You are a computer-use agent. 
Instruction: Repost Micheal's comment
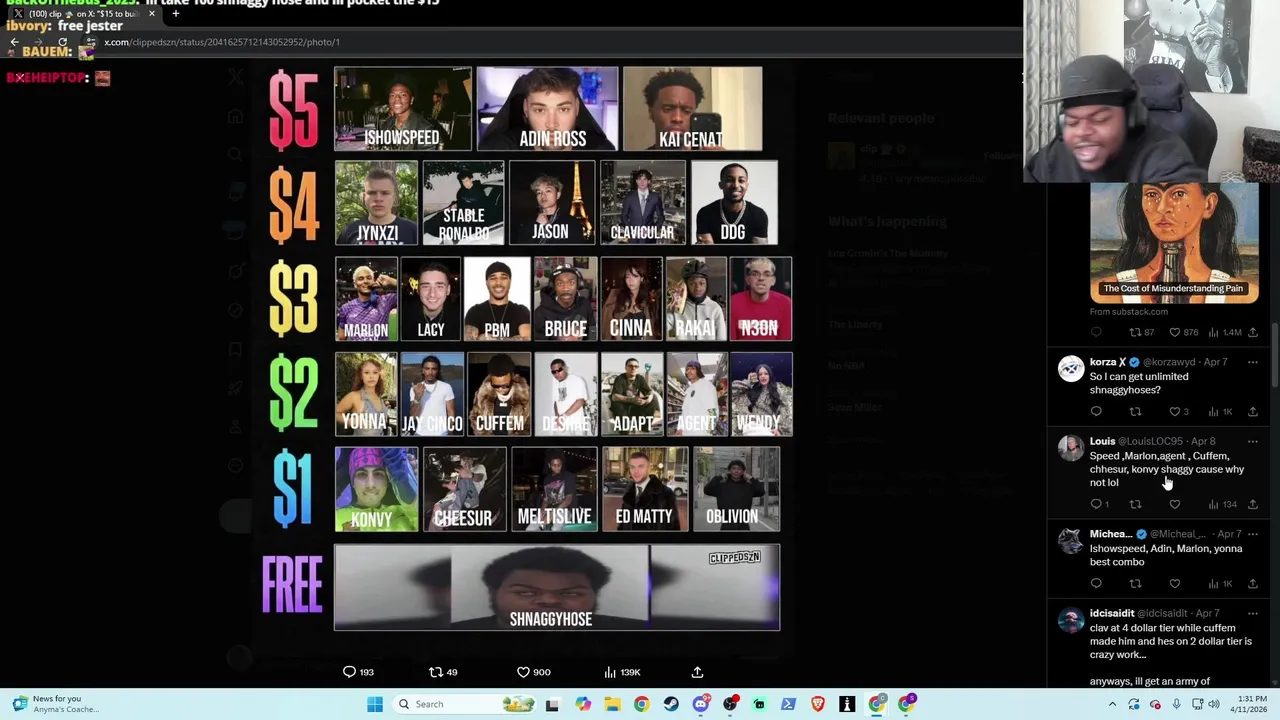point(1135,583)
